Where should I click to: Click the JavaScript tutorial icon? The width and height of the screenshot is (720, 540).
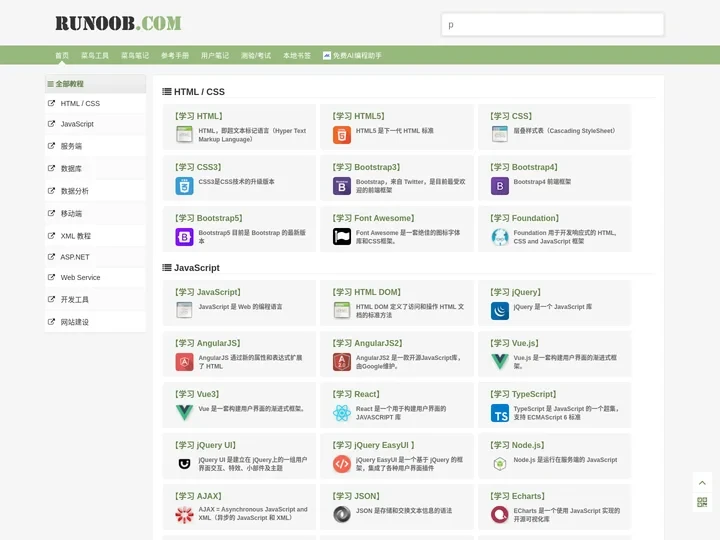coord(184,311)
